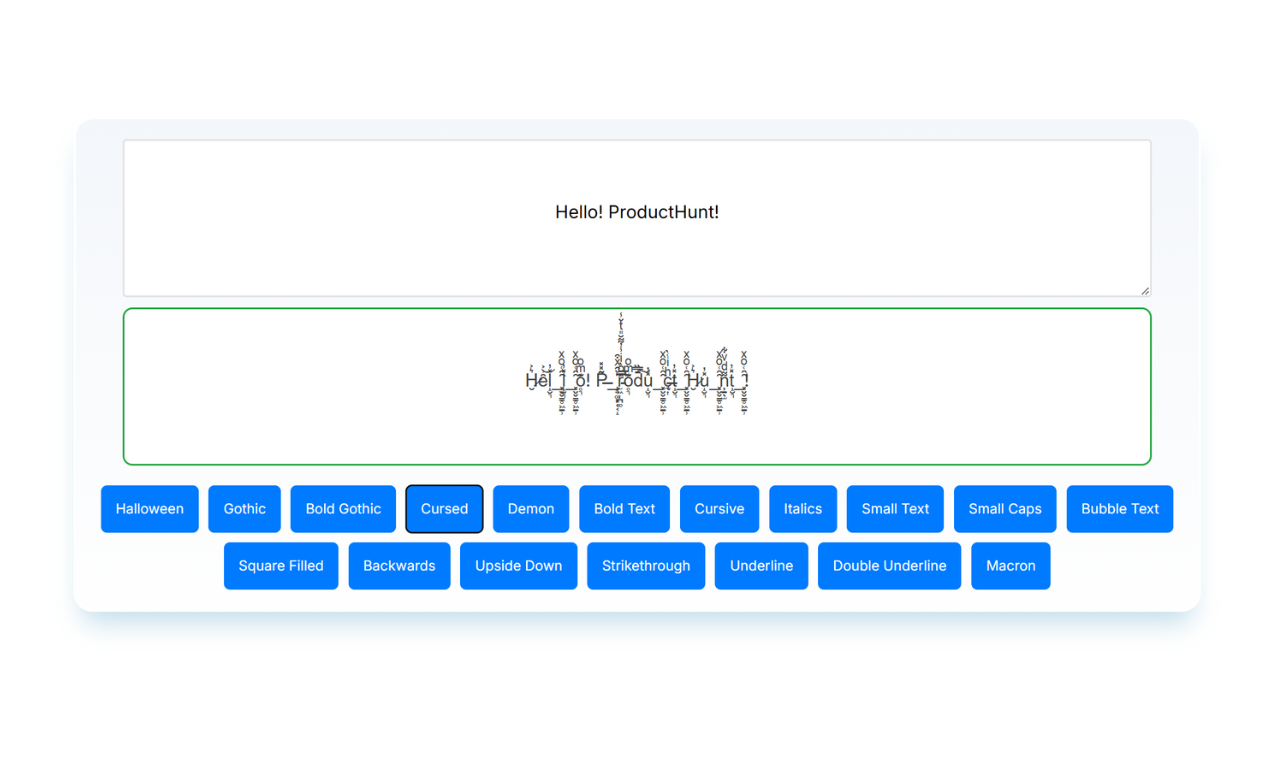Apply Bubble Text style

1120,509
